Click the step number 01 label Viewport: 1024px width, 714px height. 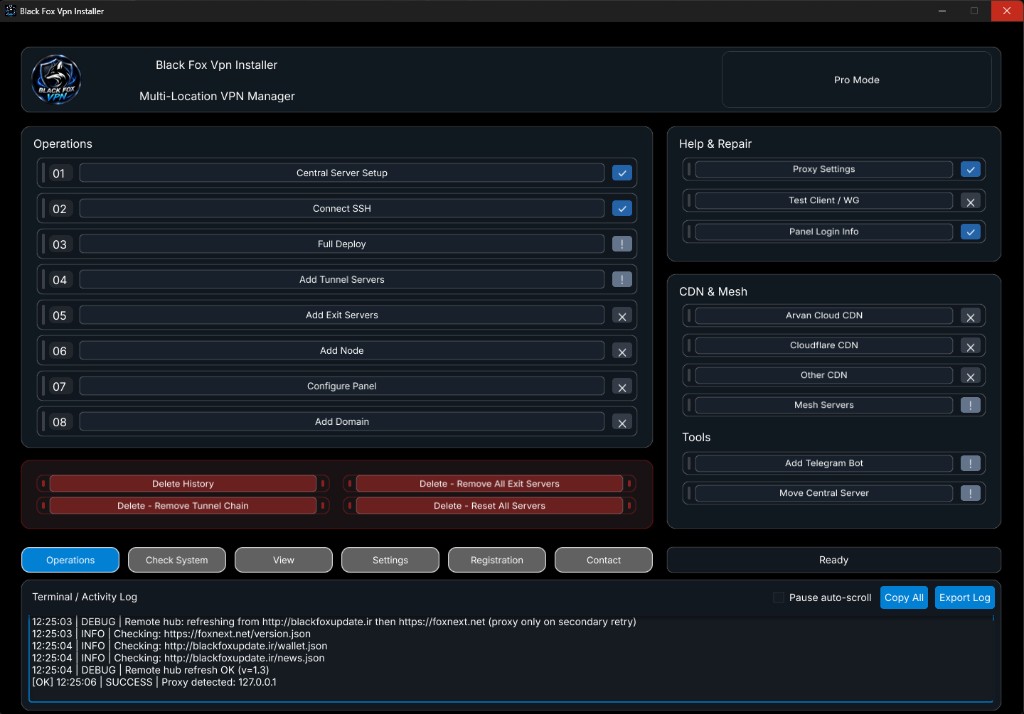click(59, 173)
